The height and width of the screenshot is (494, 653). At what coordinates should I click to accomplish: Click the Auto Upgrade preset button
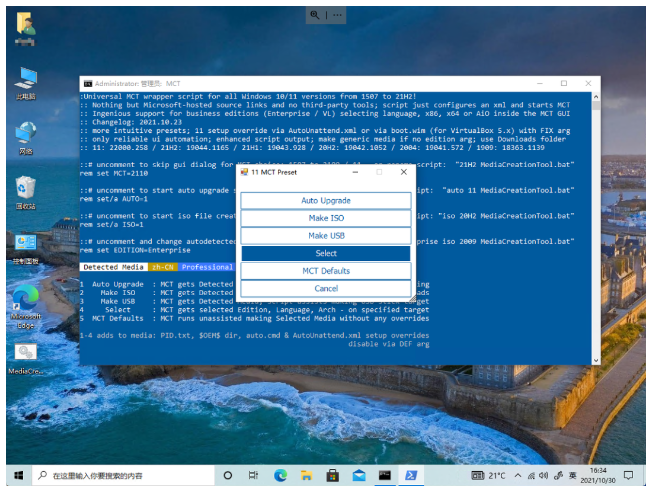[x=325, y=201]
